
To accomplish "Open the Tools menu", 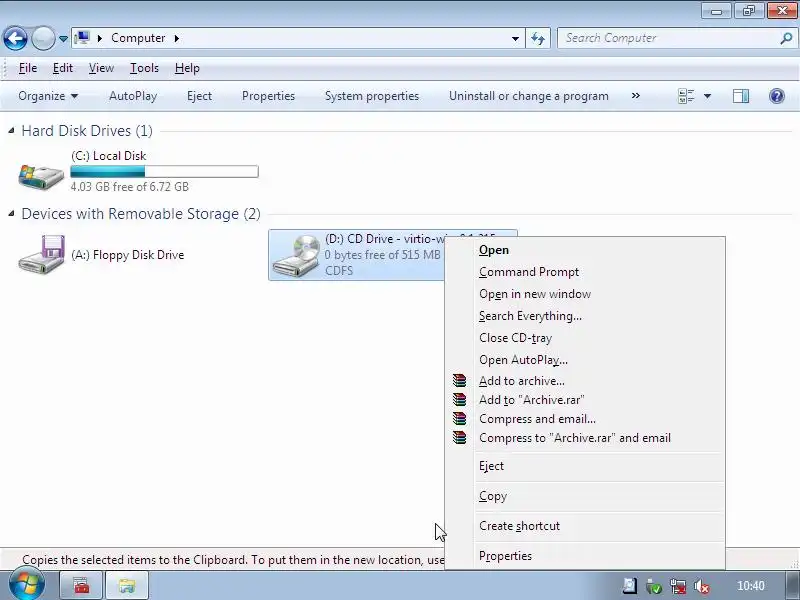I will (144, 68).
